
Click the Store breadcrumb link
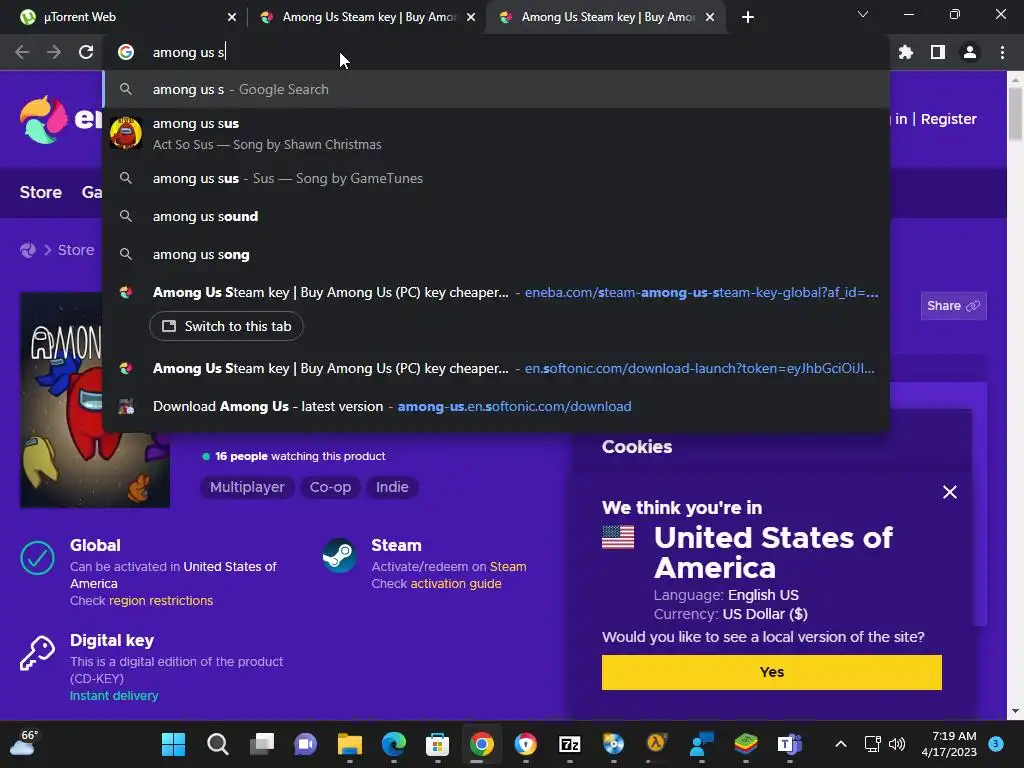[x=76, y=250]
